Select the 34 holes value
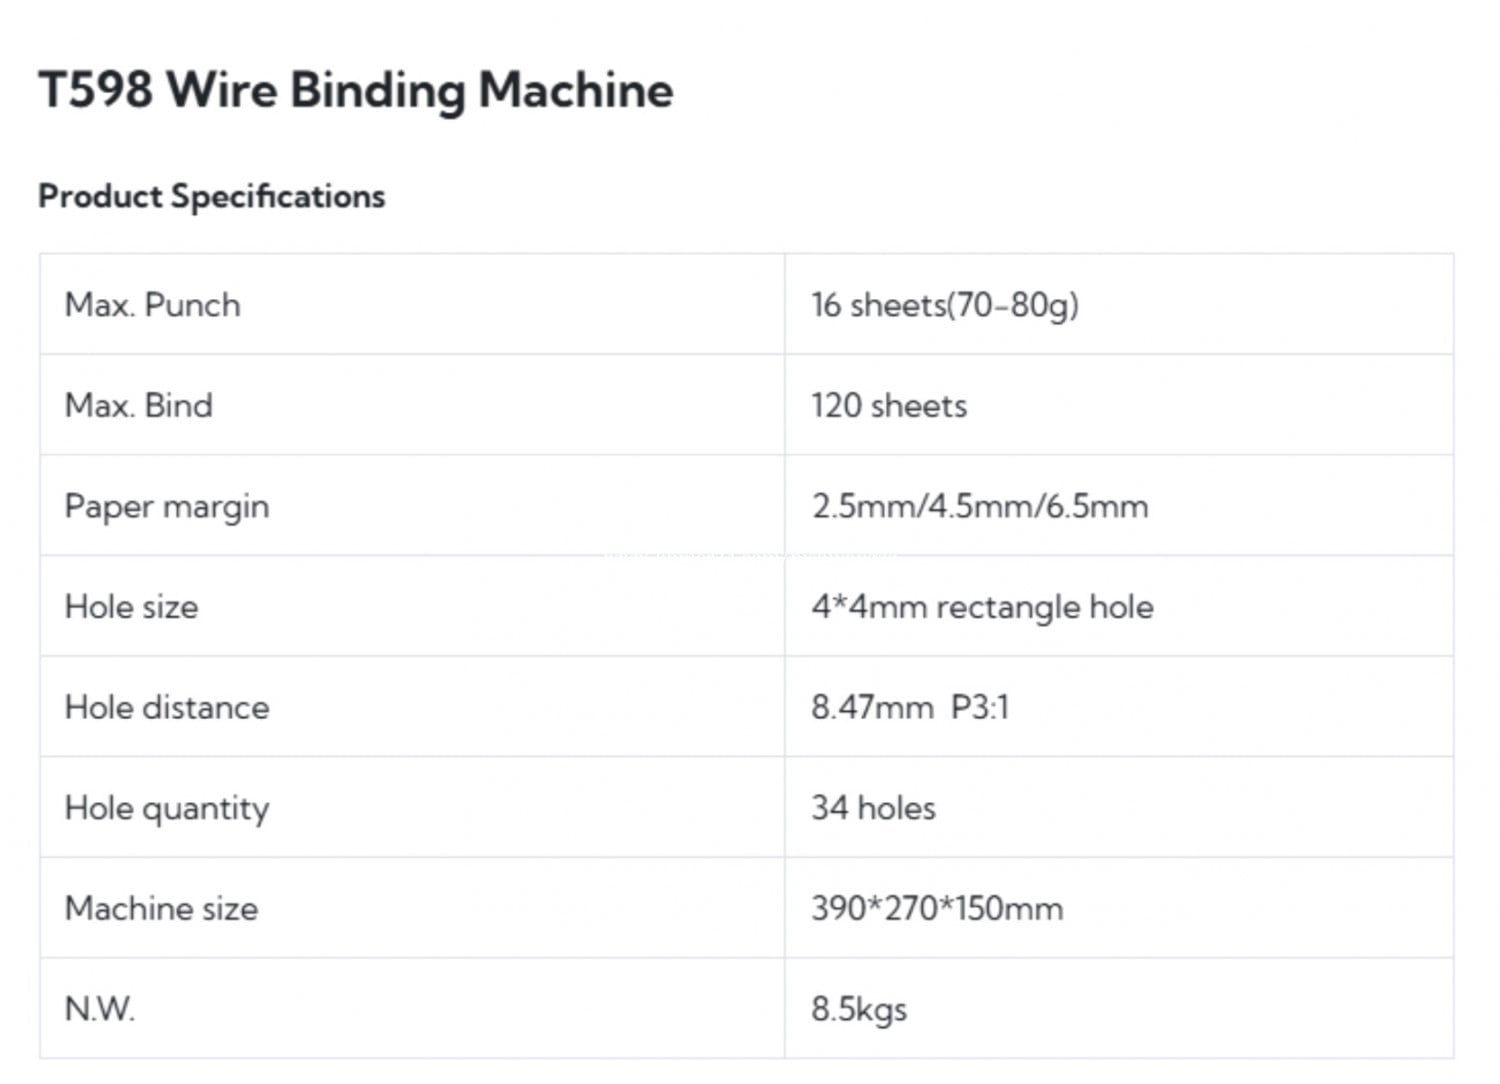 point(873,808)
